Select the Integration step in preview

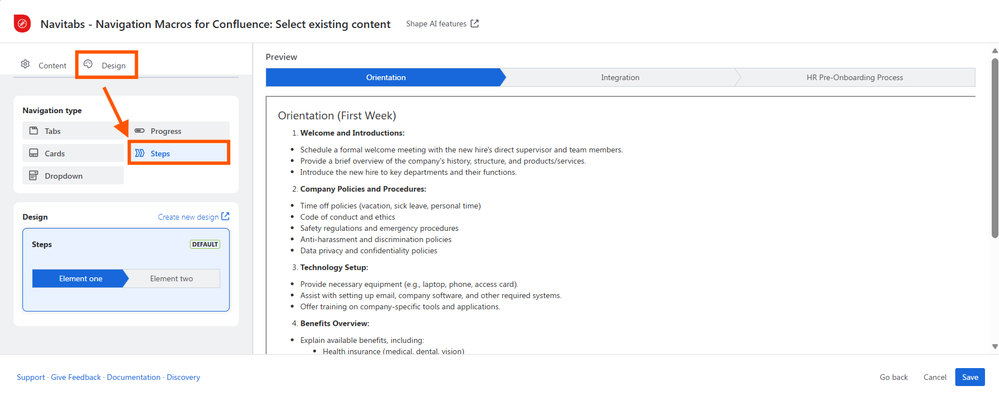tap(620, 78)
